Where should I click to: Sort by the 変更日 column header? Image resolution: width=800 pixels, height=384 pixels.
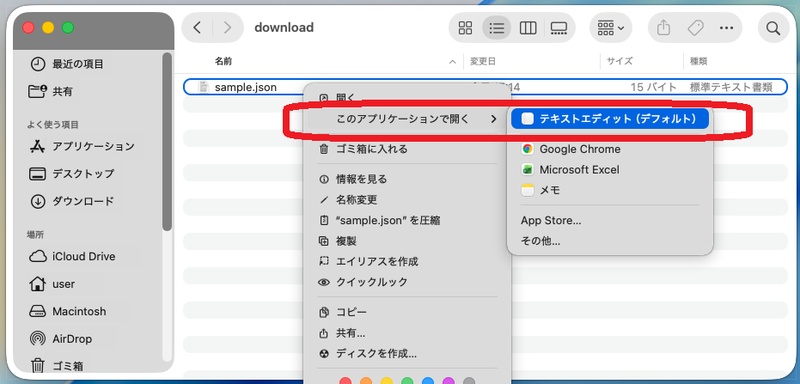tap(483, 61)
